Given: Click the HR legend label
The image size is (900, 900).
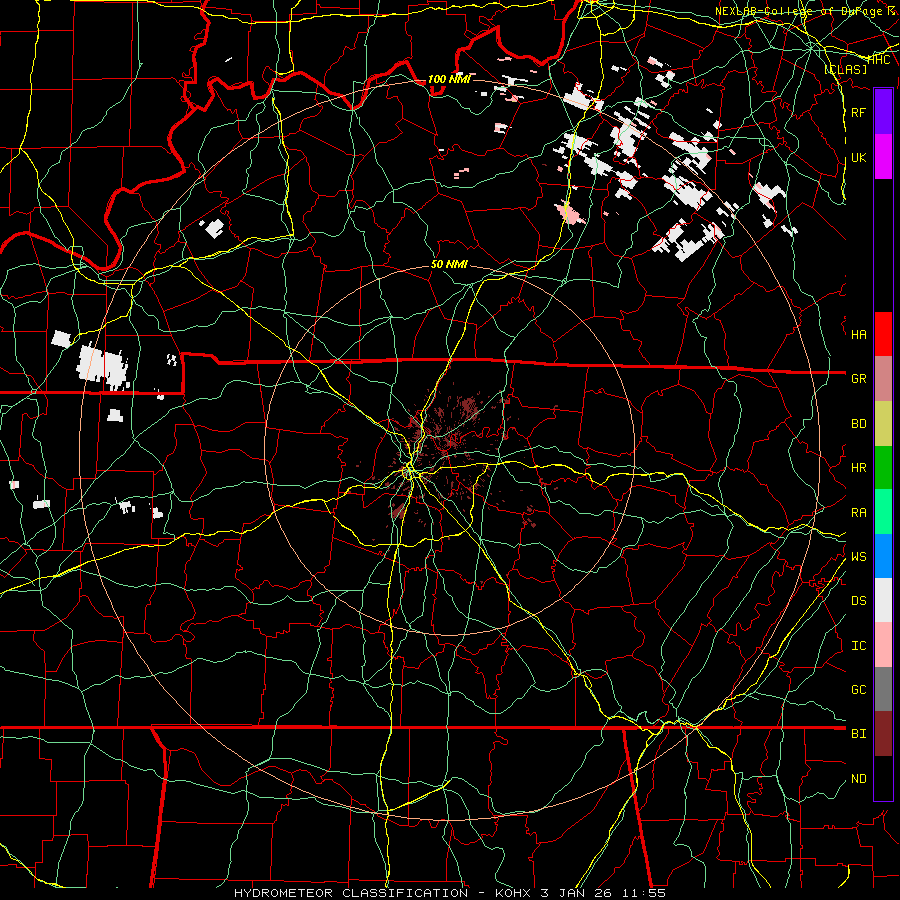Looking at the screenshot, I should (x=858, y=468).
